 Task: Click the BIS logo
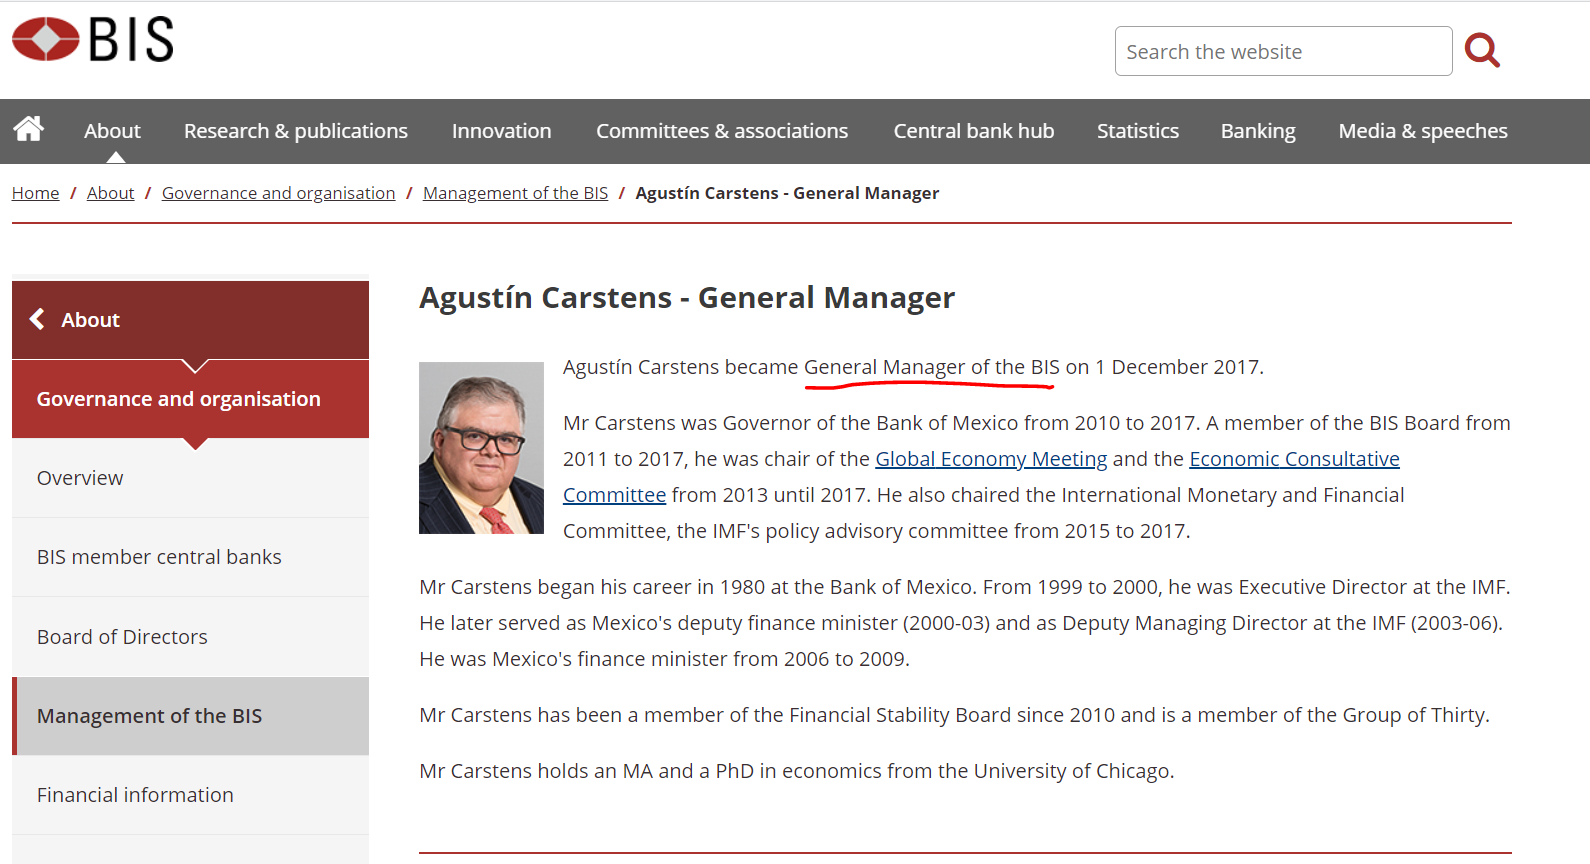click(93, 40)
